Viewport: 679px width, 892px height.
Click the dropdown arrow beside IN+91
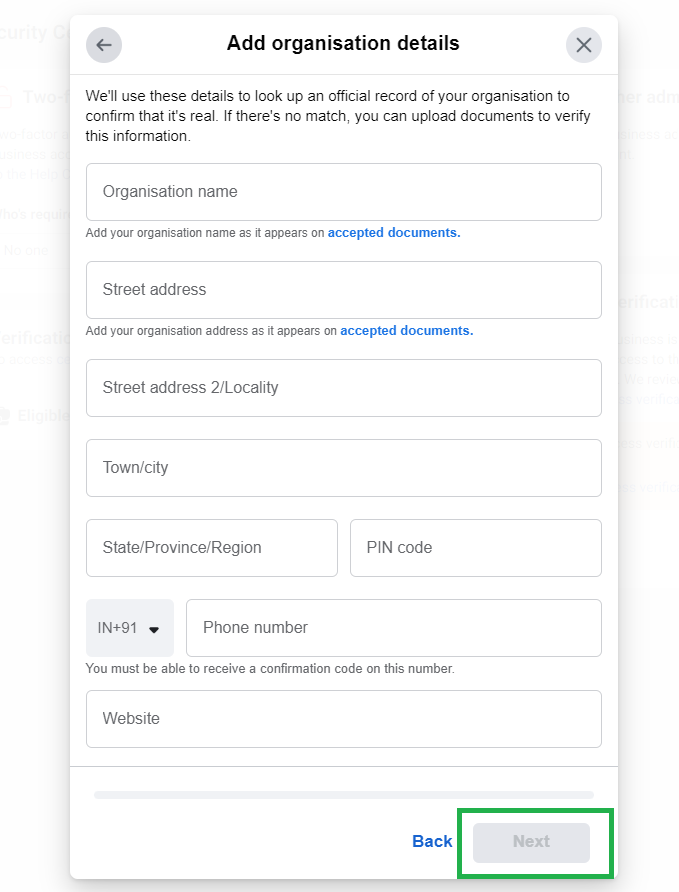tap(154, 629)
